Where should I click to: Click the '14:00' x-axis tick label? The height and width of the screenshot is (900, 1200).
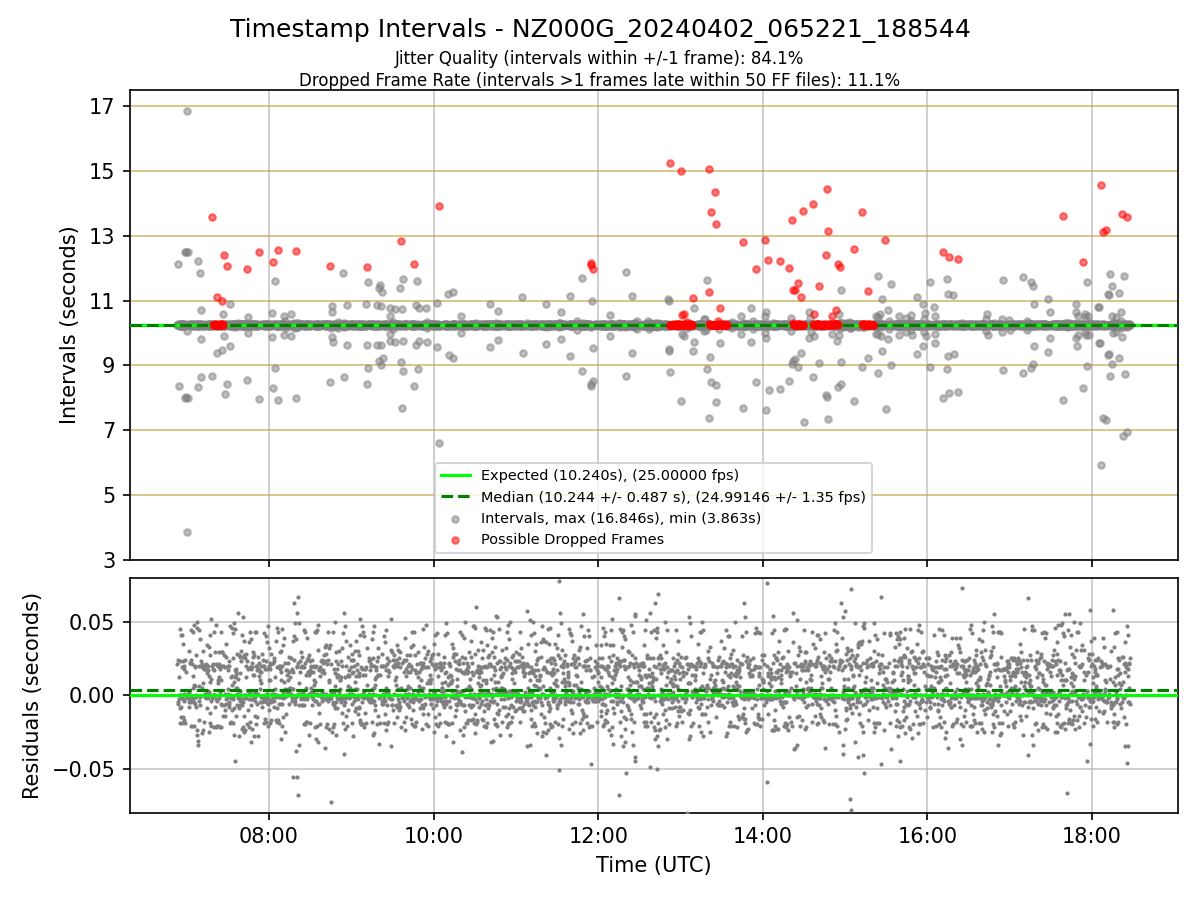tap(763, 834)
